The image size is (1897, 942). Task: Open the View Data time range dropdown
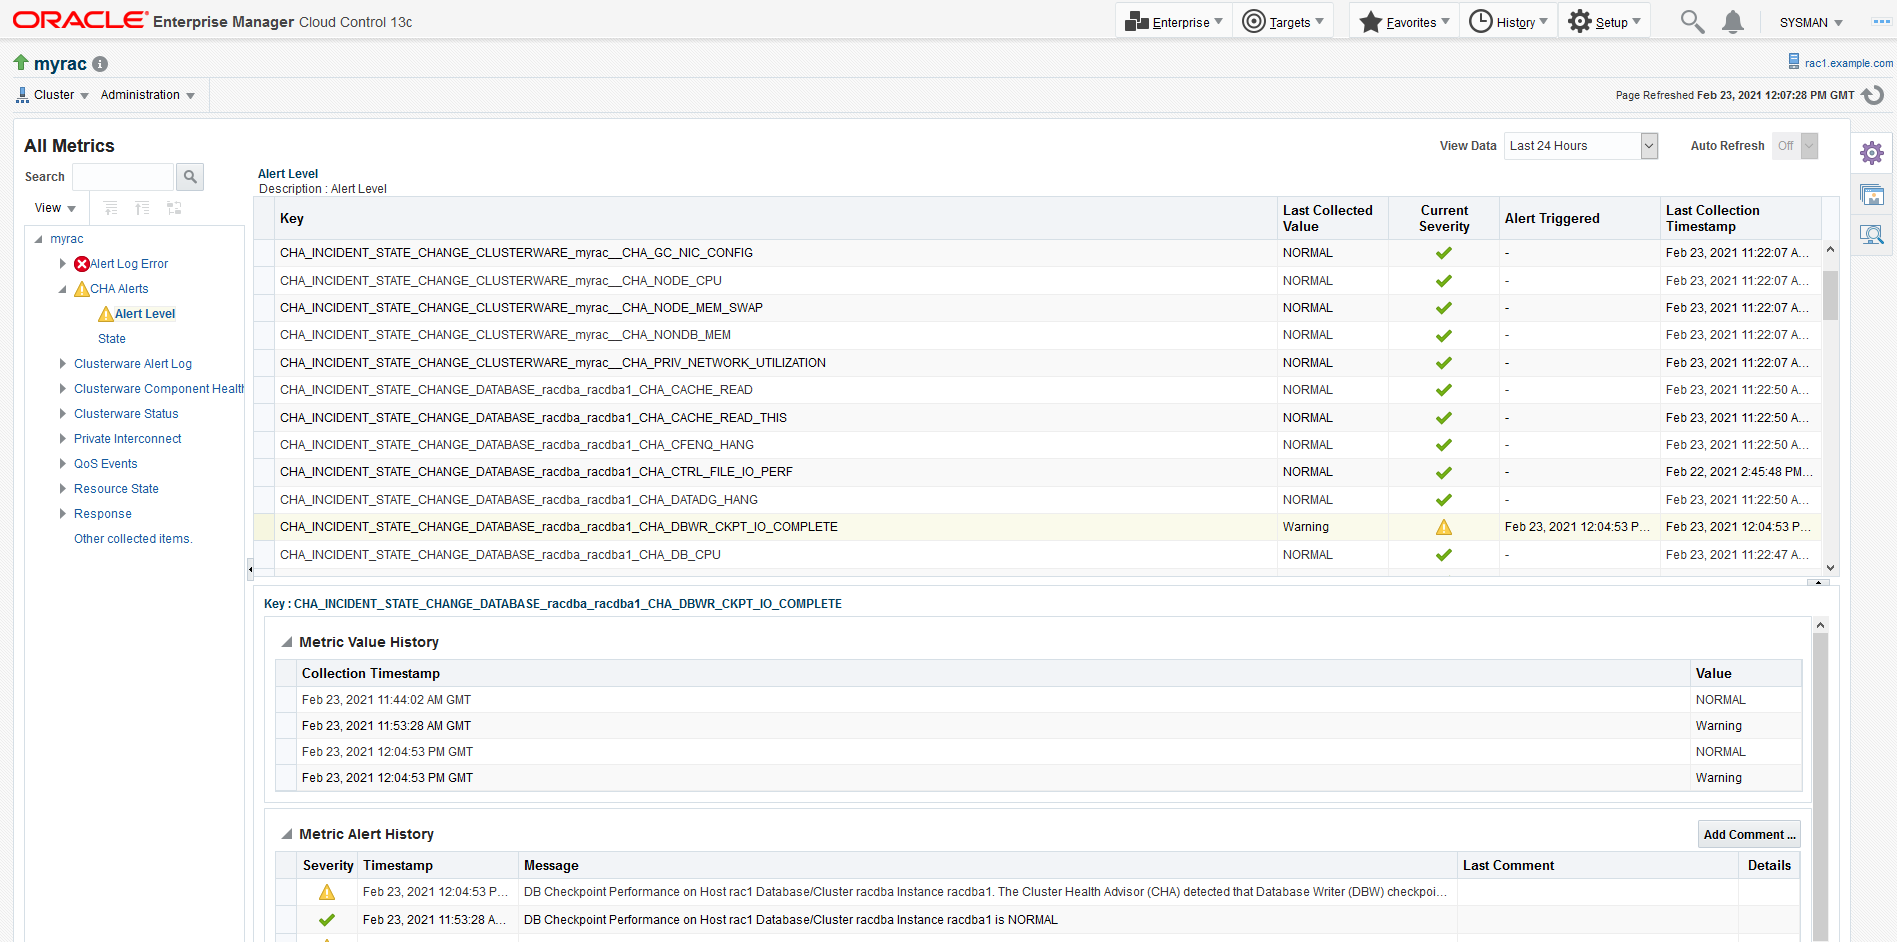1581,146
